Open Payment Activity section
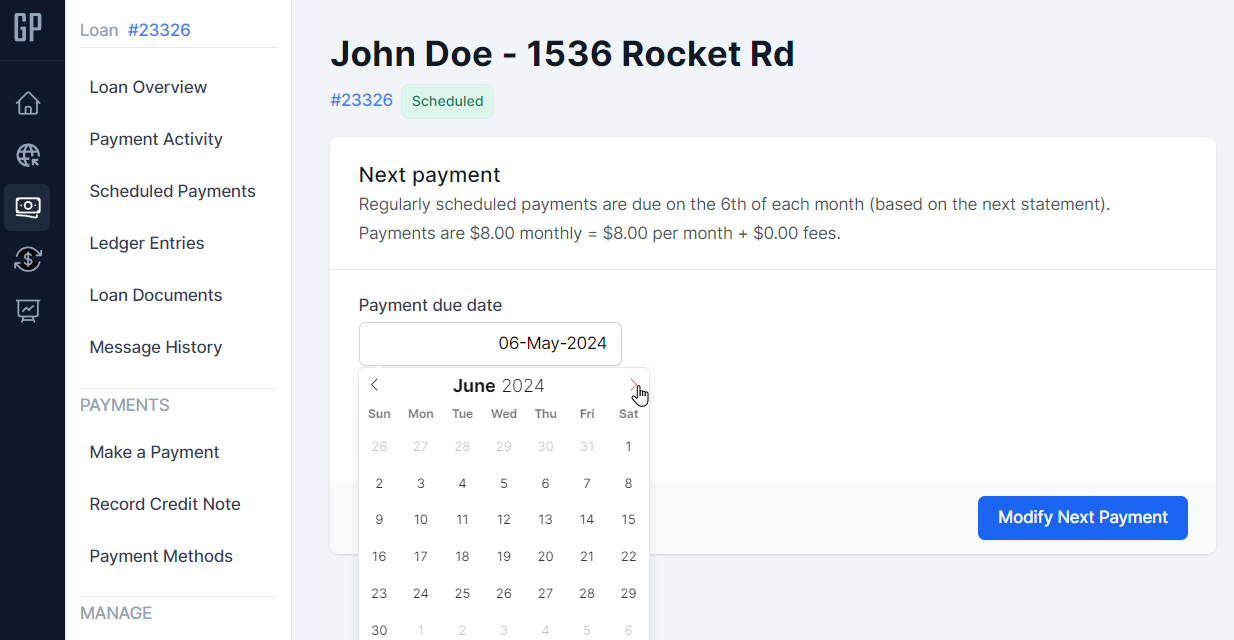This screenshot has width=1234, height=640. [x=156, y=139]
